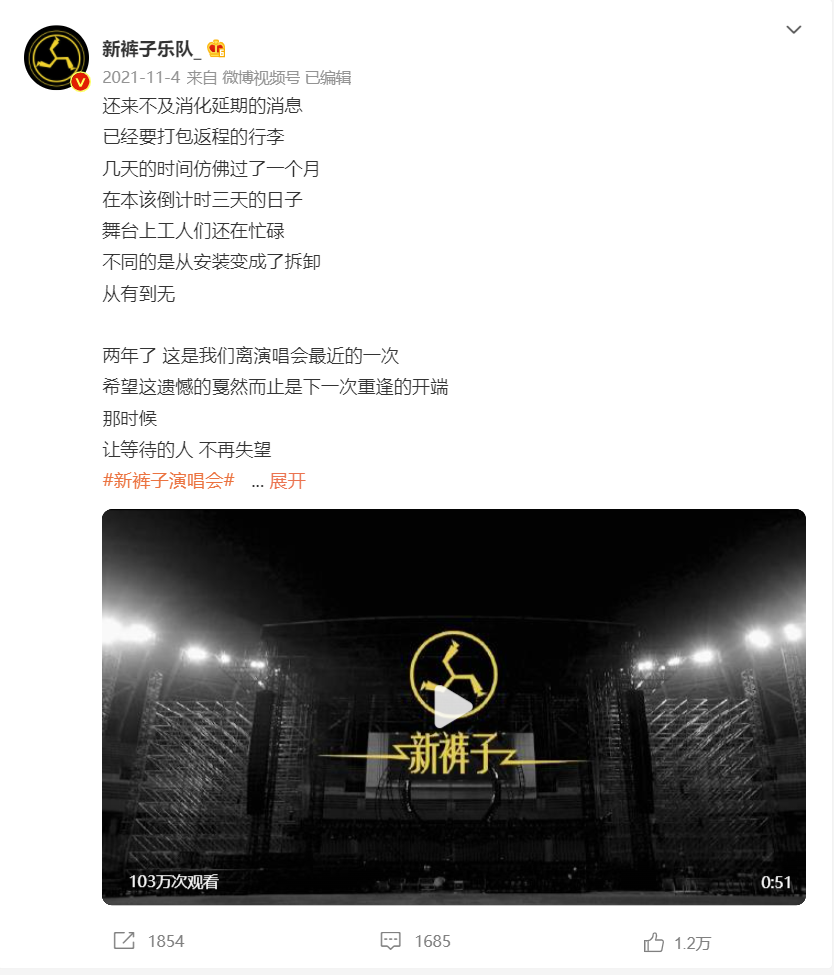The width and height of the screenshot is (834, 975).
Task: Open the post options chevron menu
Action: (x=794, y=29)
